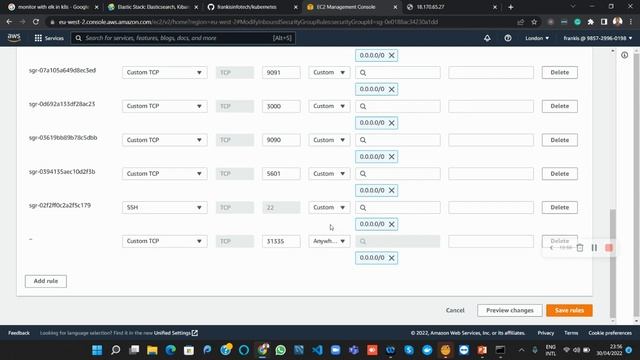Viewport: 640px width, 360px height.
Task: Discard recording with trash icon
Action: (x=580, y=248)
